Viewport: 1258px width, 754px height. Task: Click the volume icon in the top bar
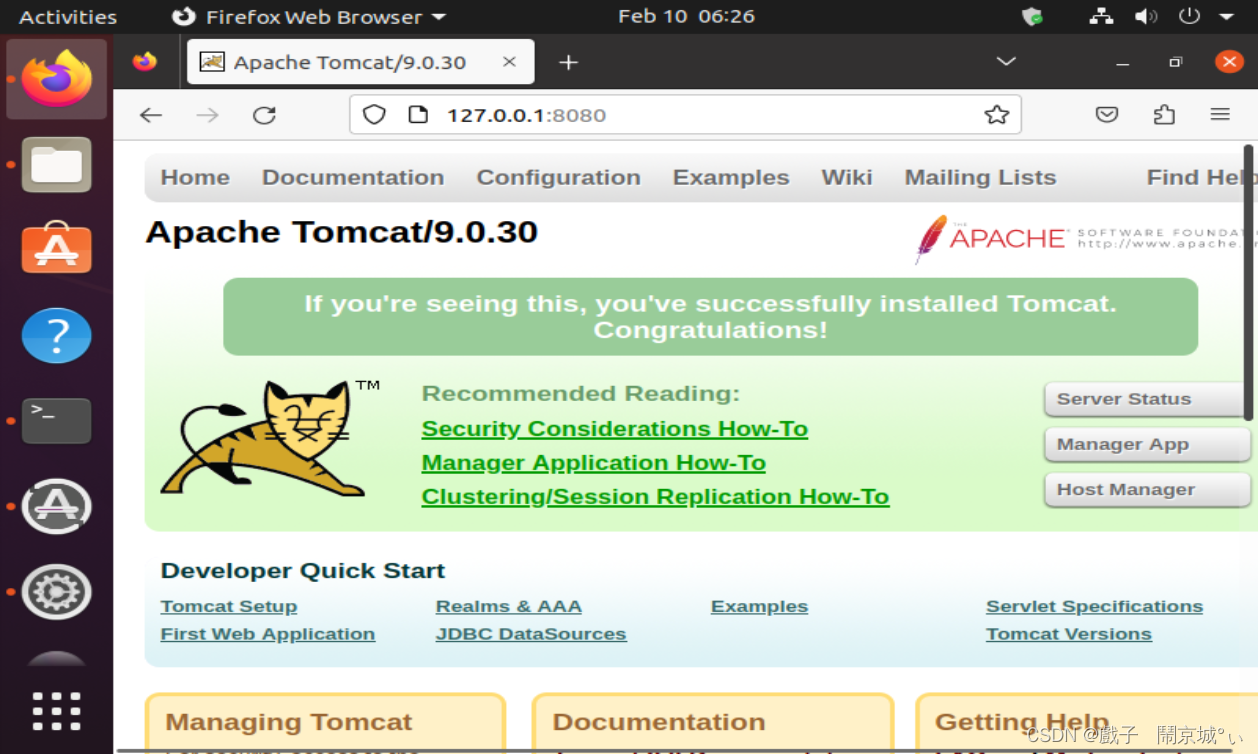click(1145, 17)
